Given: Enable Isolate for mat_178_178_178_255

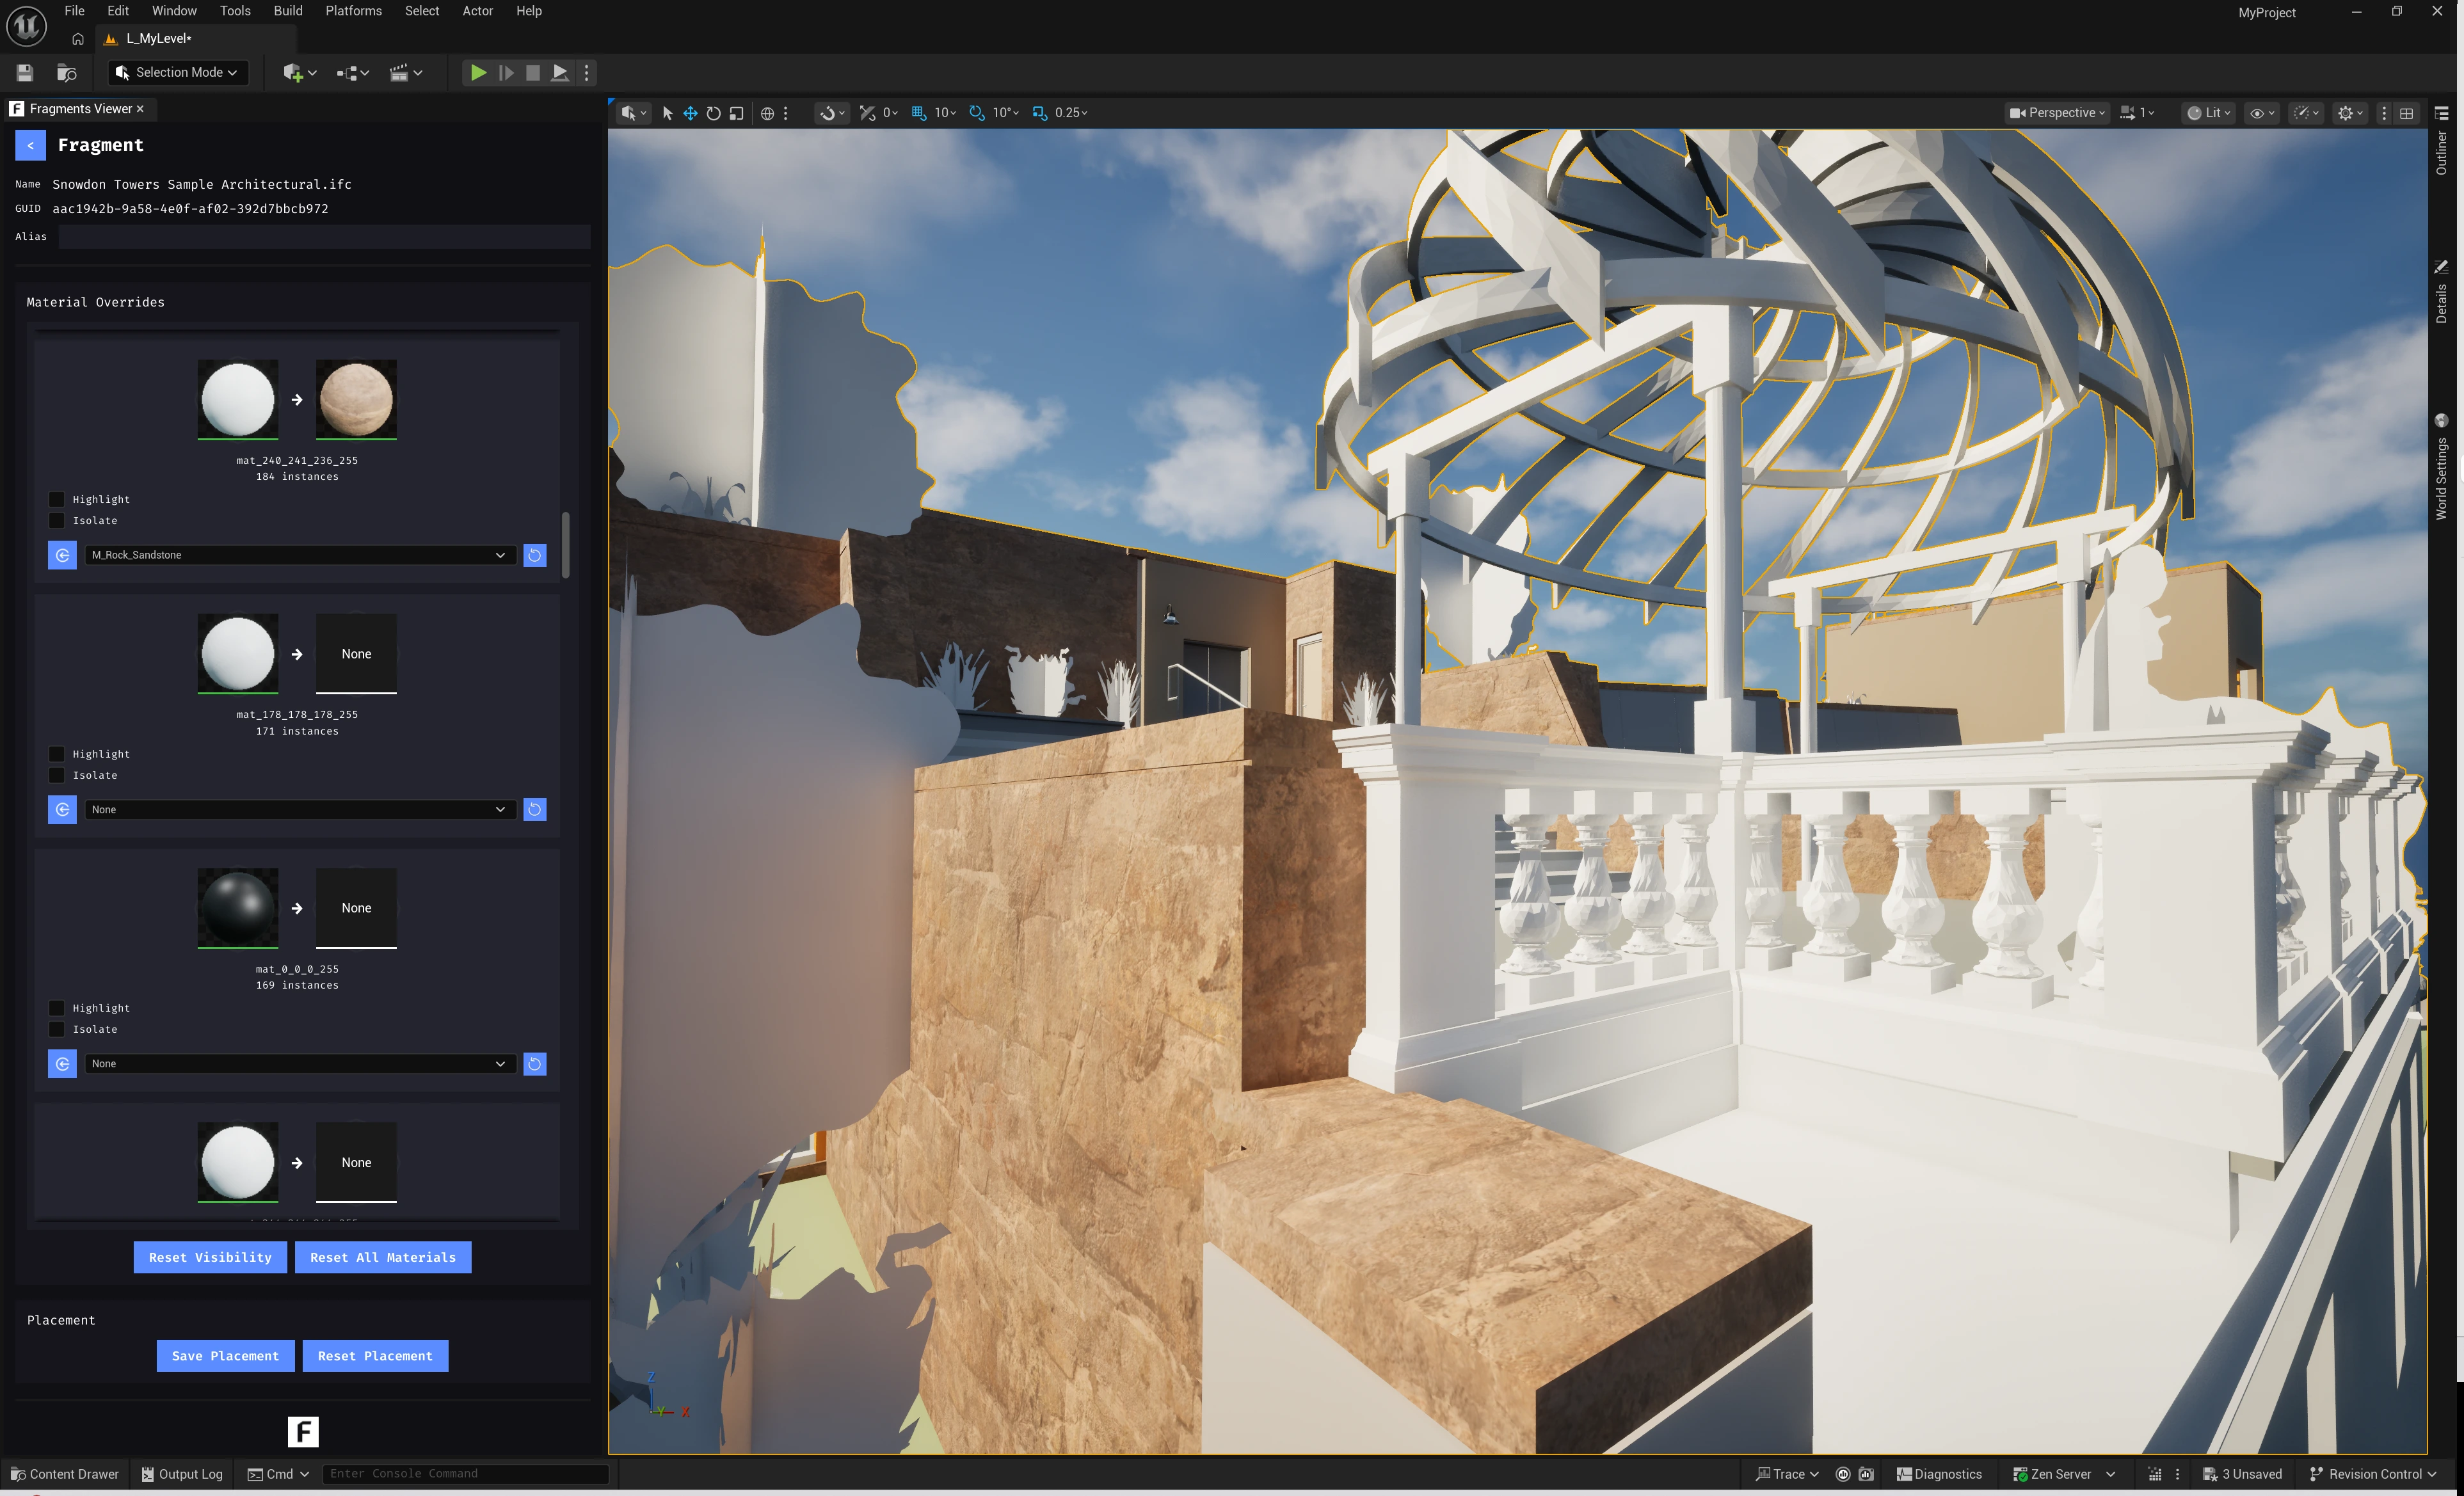Looking at the screenshot, I should click(x=57, y=775).
